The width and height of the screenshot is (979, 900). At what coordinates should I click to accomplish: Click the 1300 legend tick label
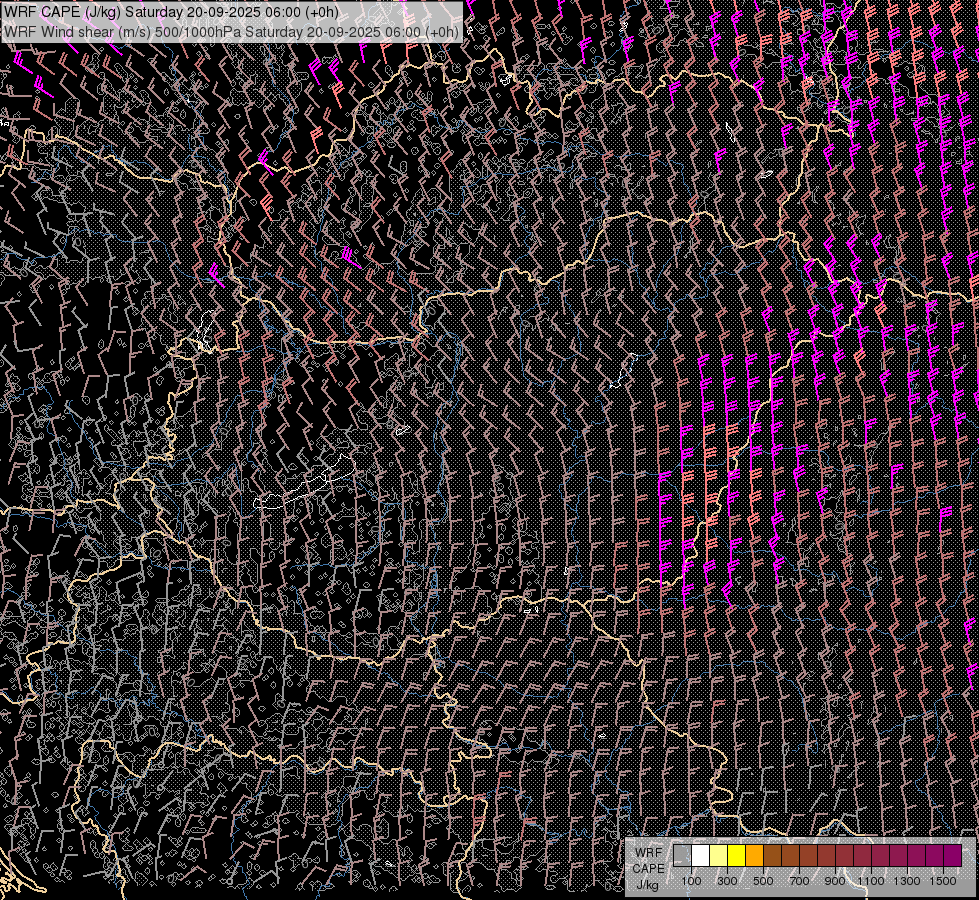pyautogui.click(x=907, y=881)
